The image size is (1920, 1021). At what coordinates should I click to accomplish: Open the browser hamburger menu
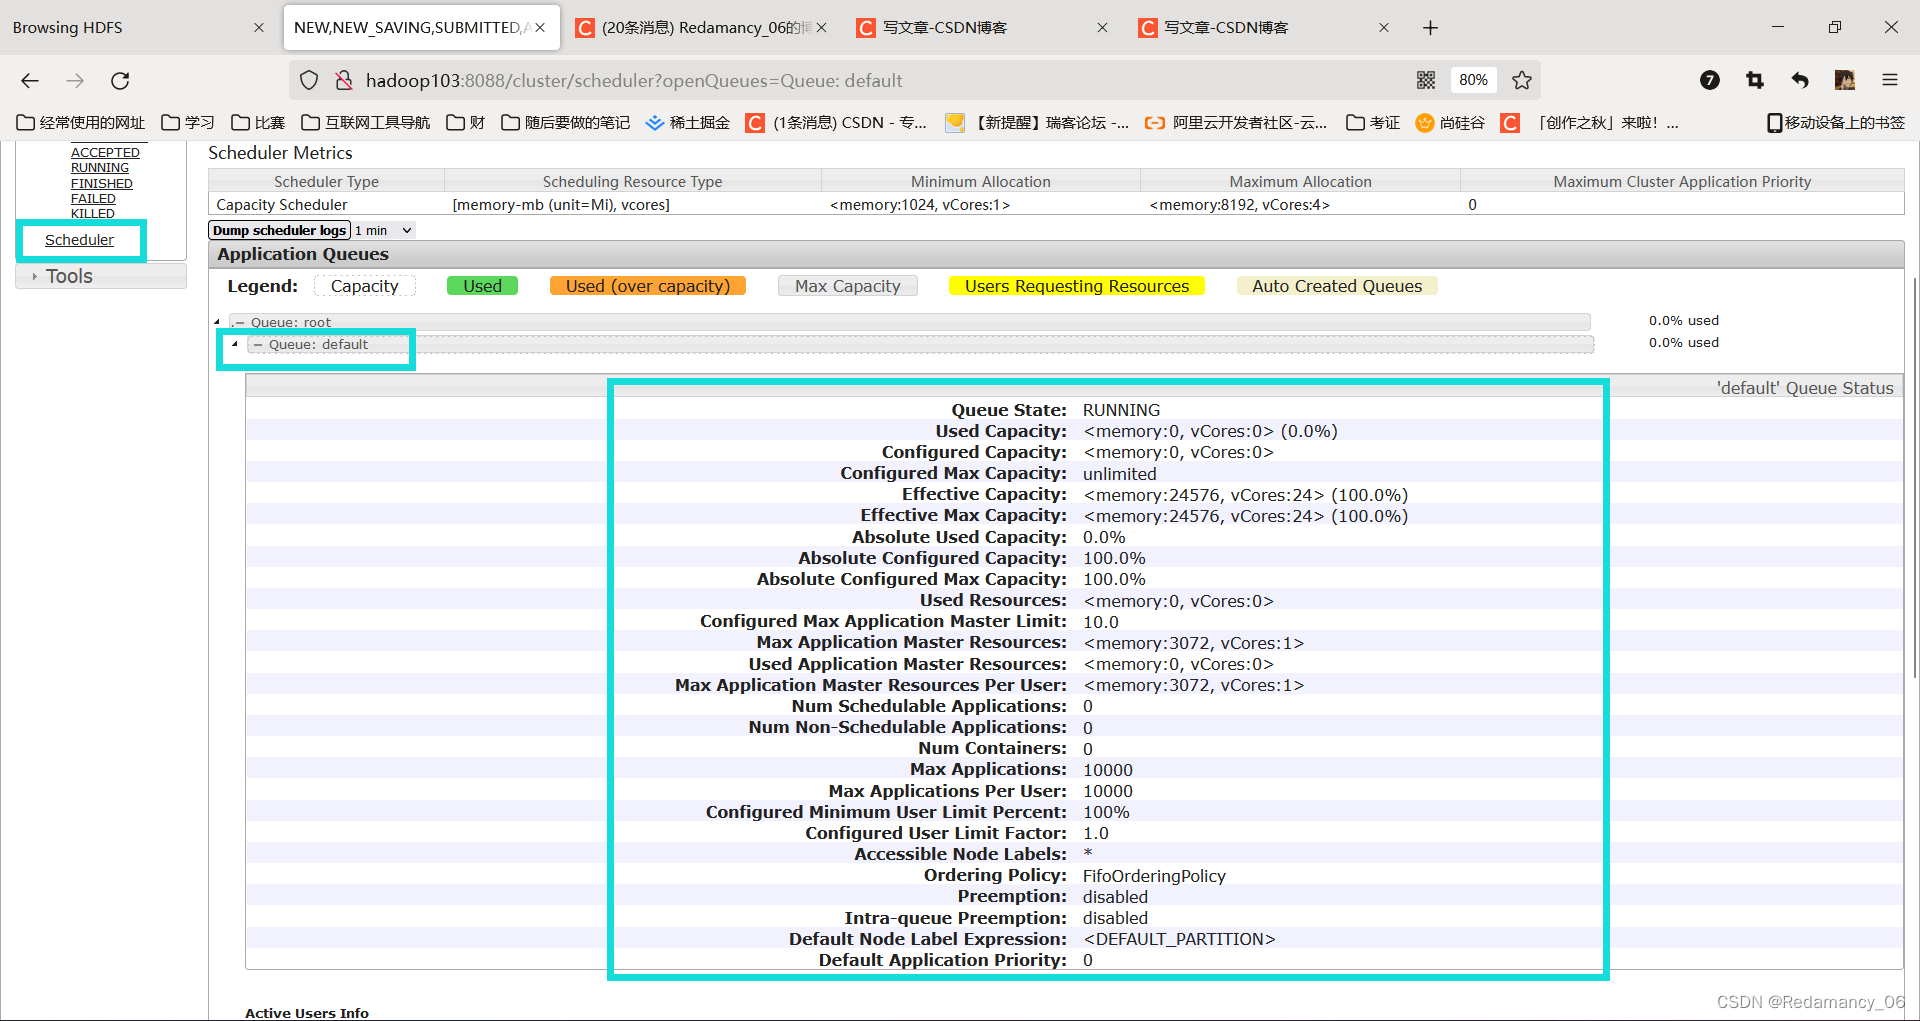point(1890,80)
